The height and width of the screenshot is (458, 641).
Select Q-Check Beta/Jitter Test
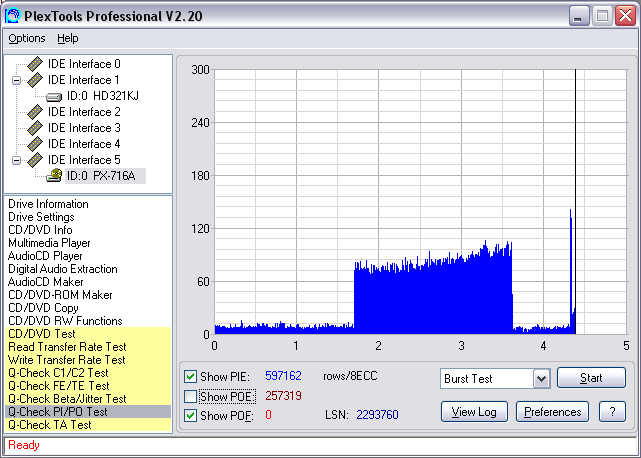click(88, 399)
